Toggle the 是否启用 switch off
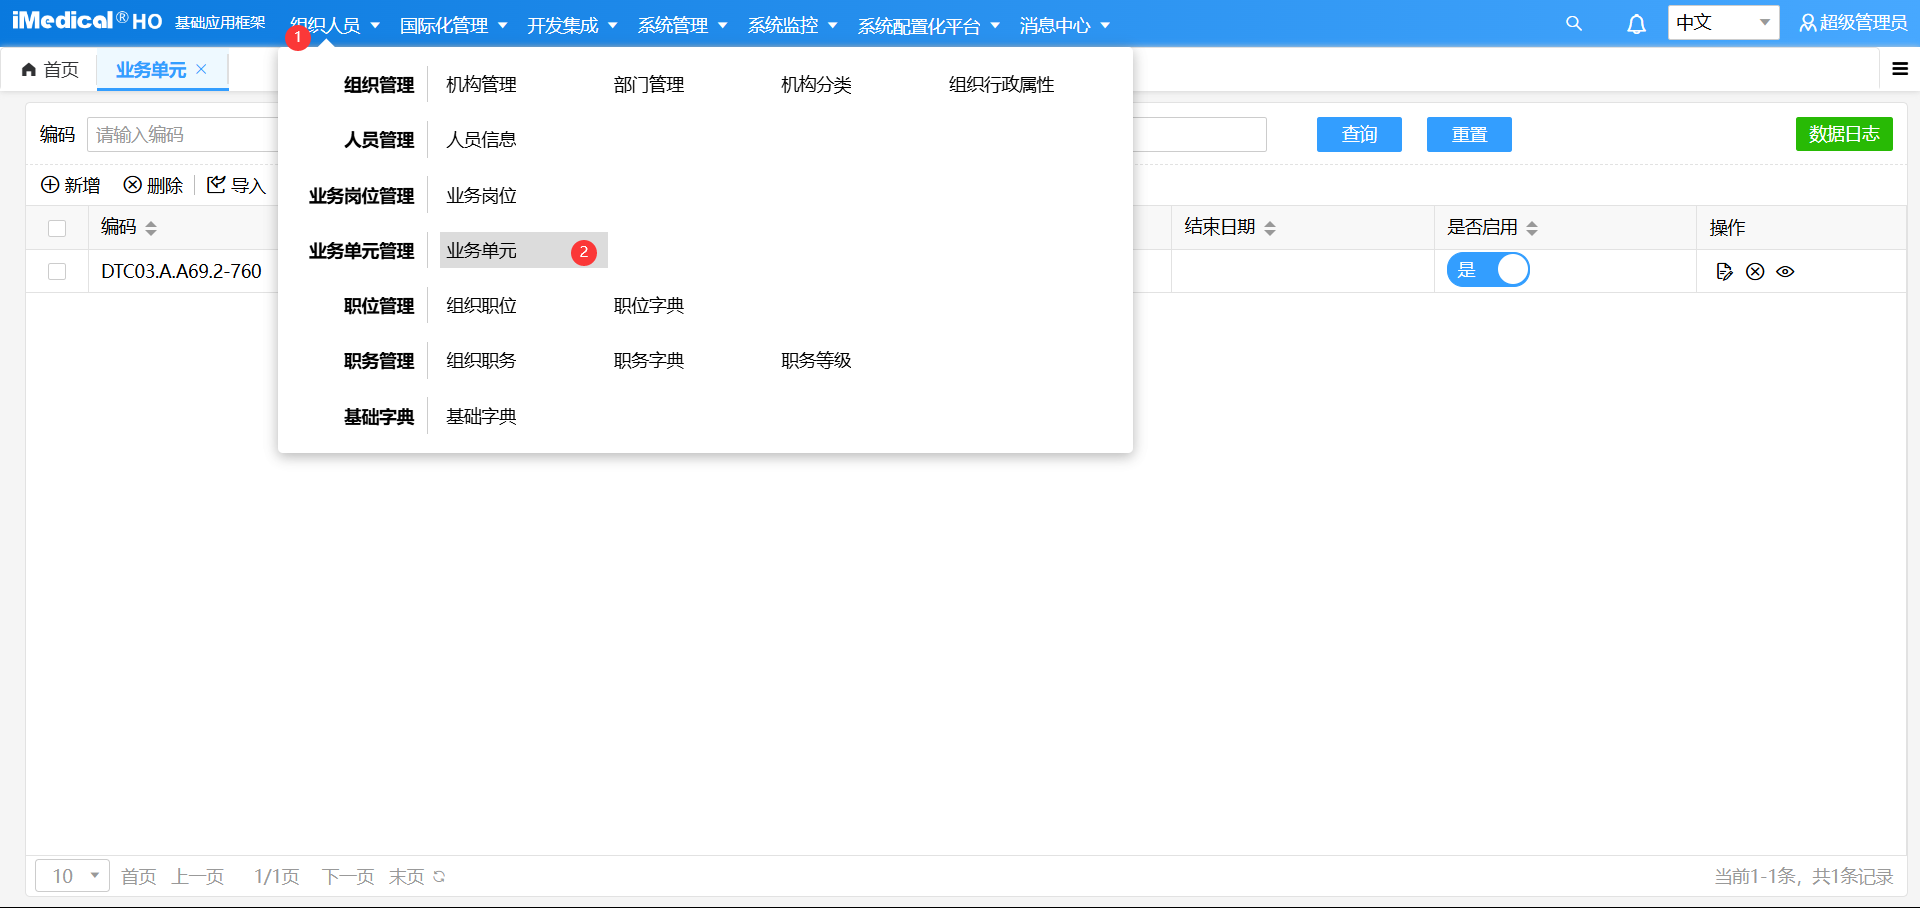 click(1488, 270)
